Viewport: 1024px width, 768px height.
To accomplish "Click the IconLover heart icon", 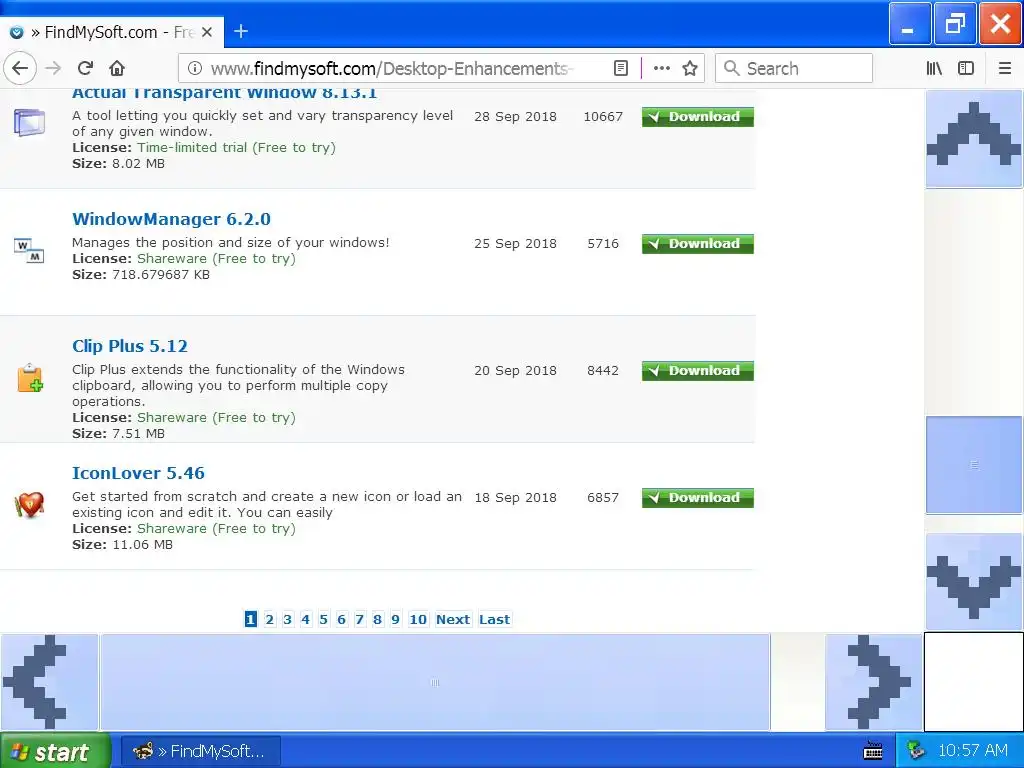I will (x=29, y=505).
